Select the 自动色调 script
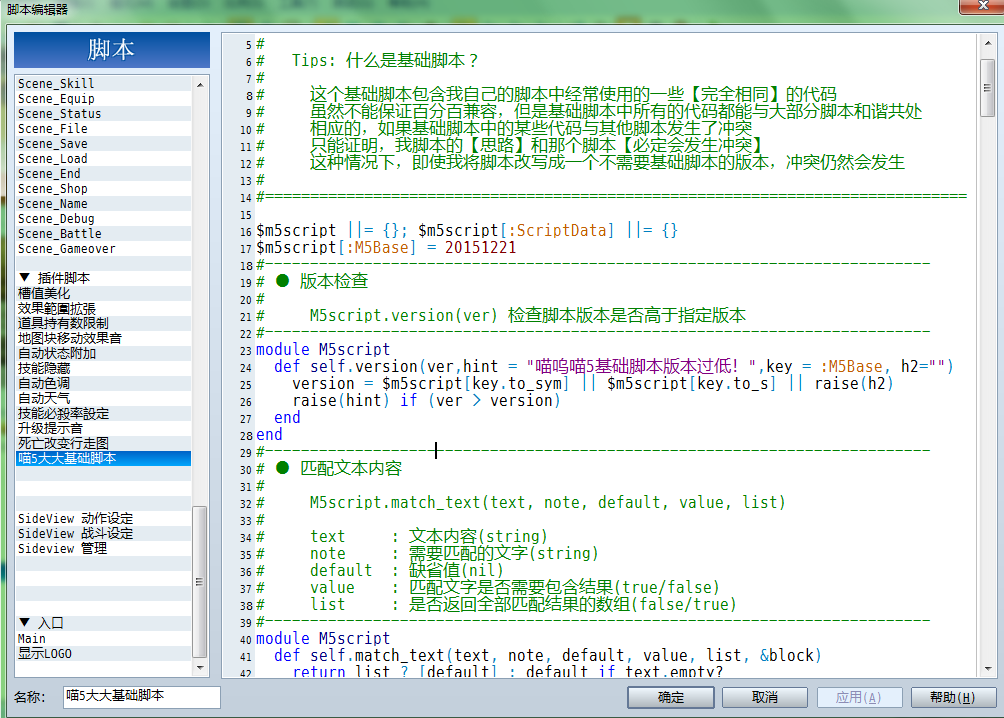Image resolution: width=1004 pixels, height=718 pixels. coord(103,384)
